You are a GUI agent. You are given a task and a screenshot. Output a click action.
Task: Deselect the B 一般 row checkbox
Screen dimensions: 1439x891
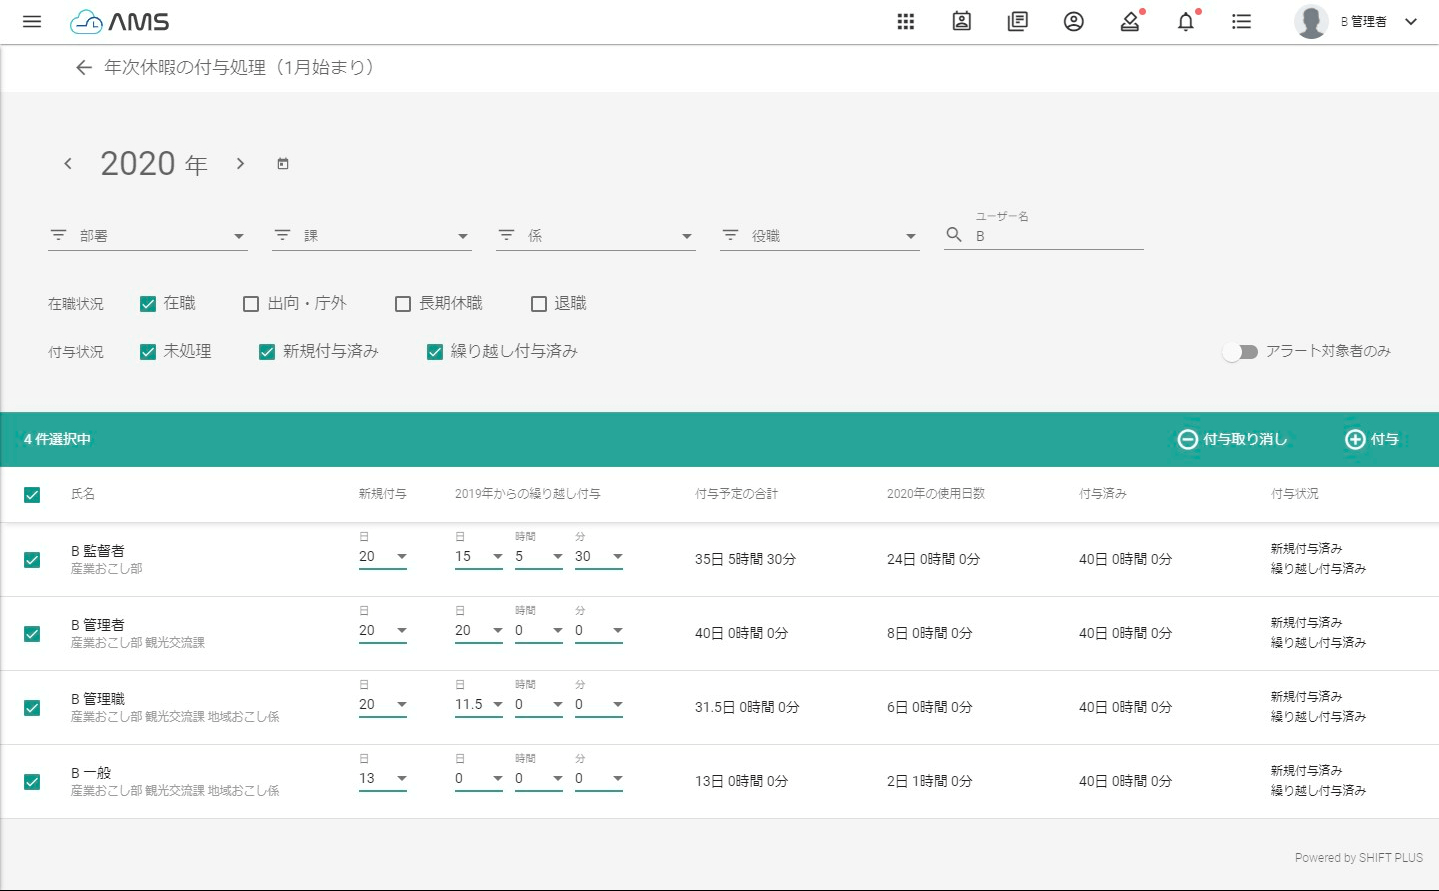[32, 782]
